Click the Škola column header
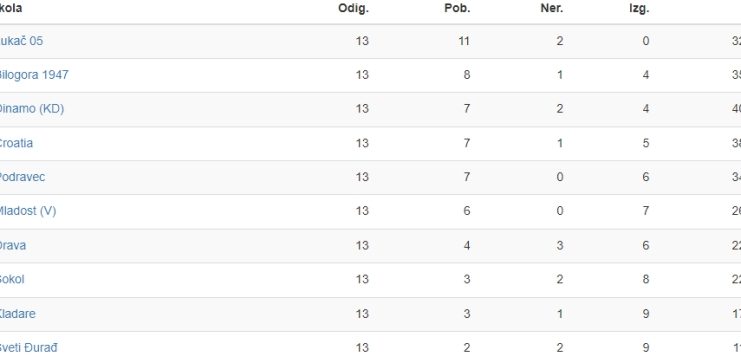The image size is (741, 363). click(11, 9)
